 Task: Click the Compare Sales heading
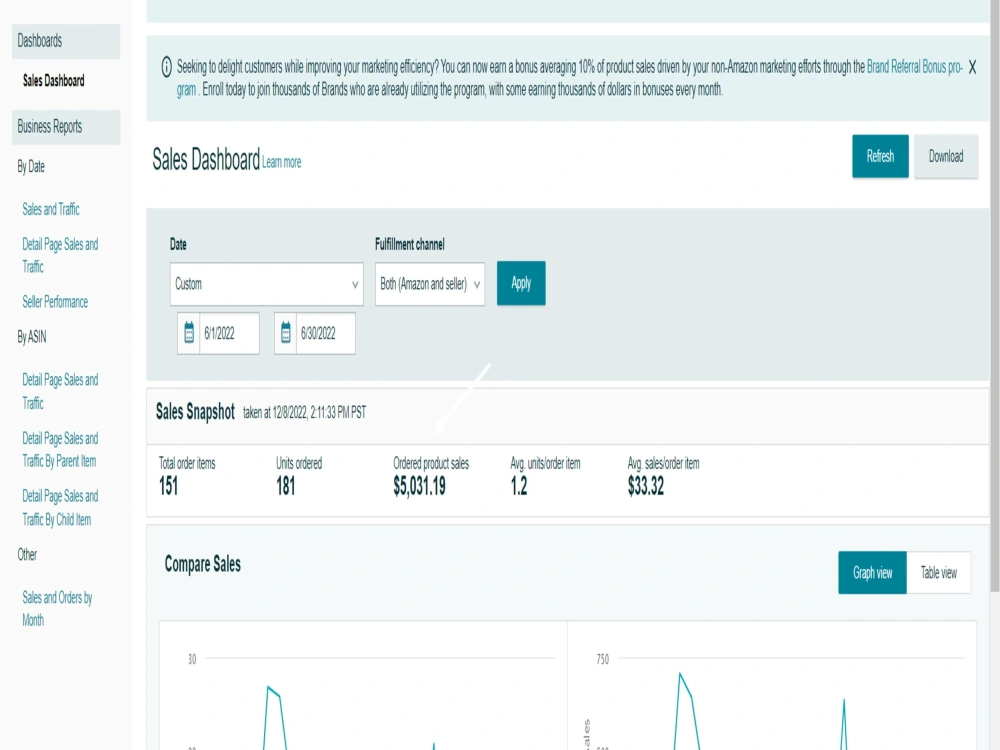pos(203,564)
